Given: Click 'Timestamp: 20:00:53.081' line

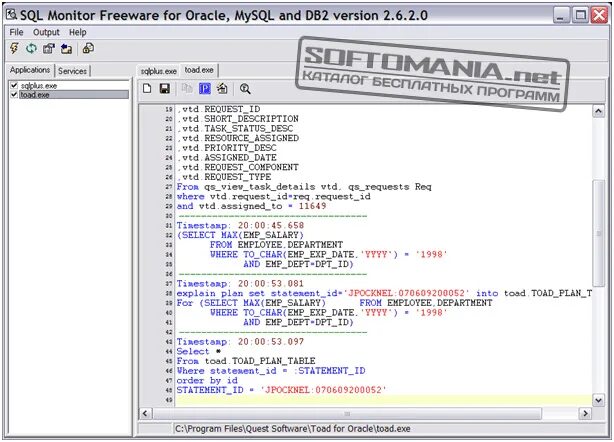Looking at the screenshot, I should [x=240, y=284].
